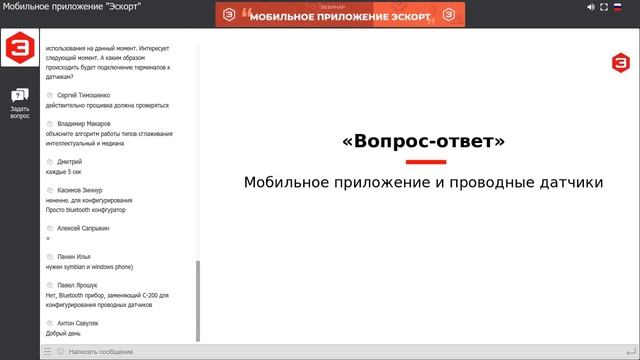Click message 'действительно прошивка должна проверяться'
Image resolution: width=640 pixels, height=360 pixels.
[107, 105]
